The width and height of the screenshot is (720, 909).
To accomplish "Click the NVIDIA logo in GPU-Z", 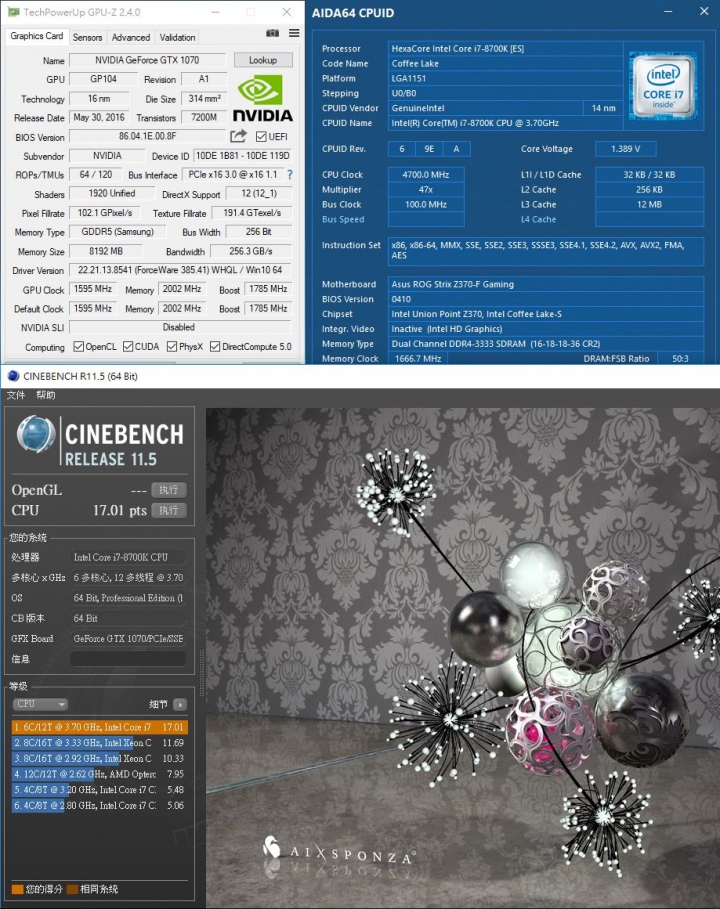I will 263,98.
